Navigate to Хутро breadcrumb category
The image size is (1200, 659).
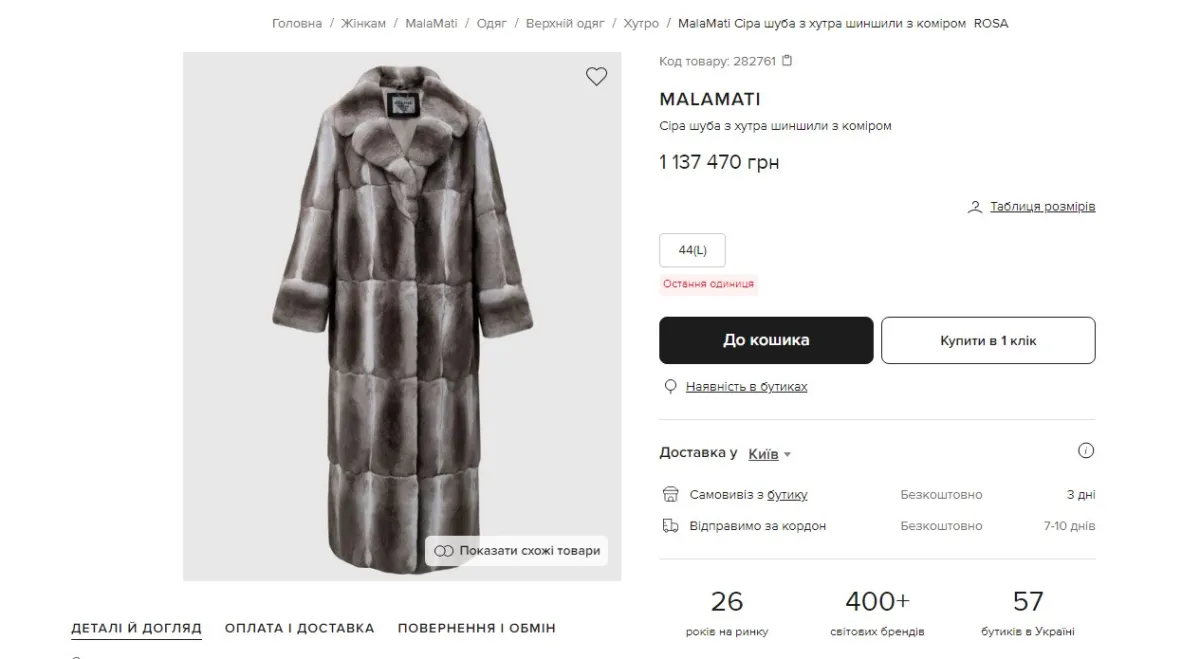pyautogui.click(x=641, y=23)
